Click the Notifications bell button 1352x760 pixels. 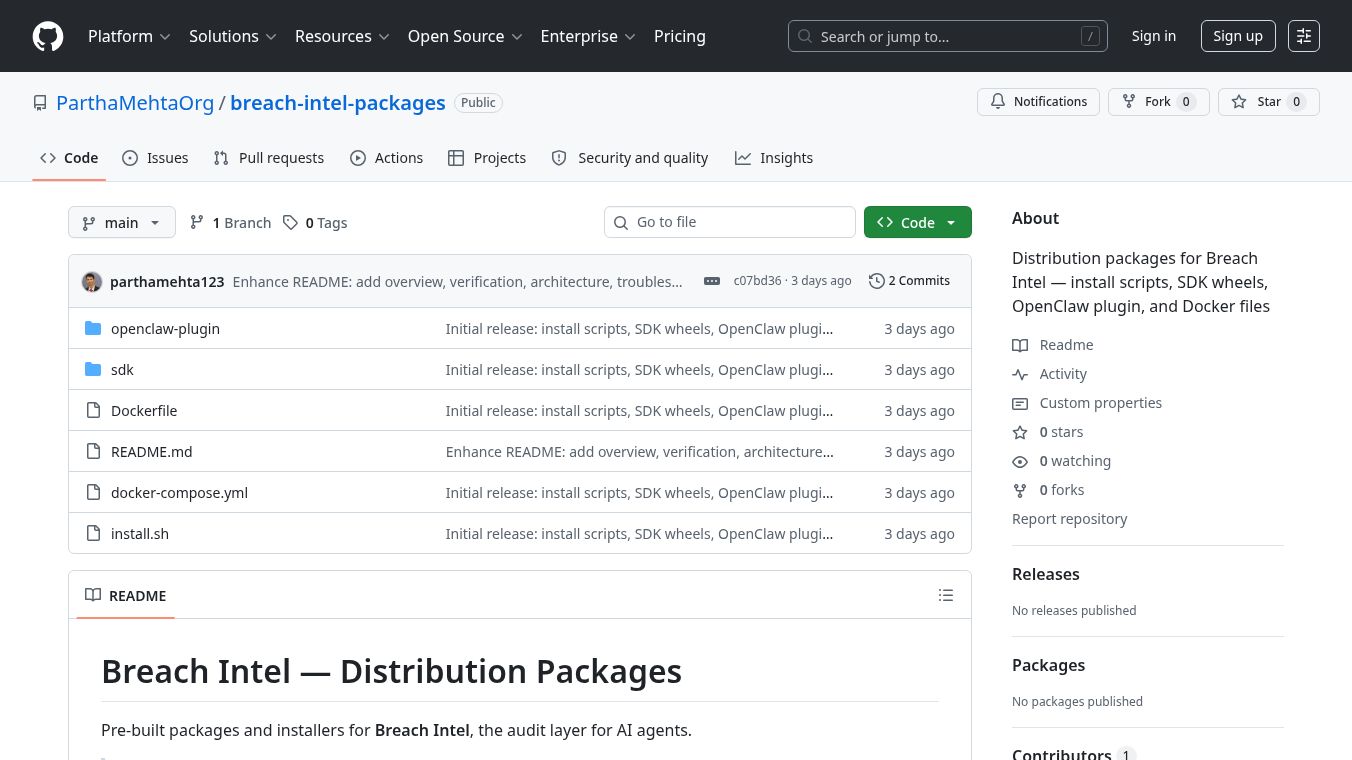point(1038,102)
